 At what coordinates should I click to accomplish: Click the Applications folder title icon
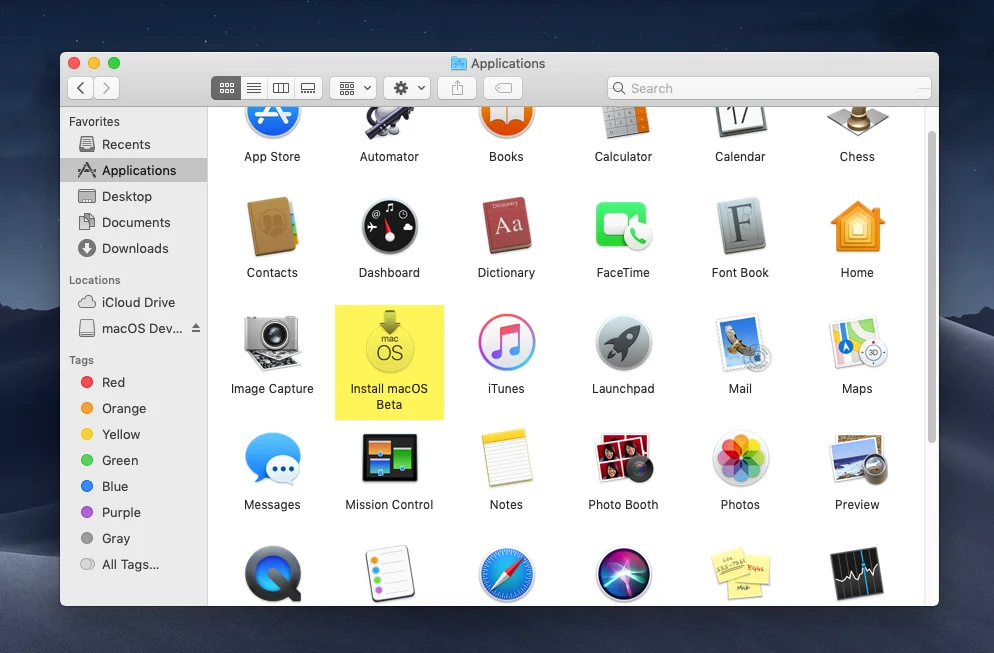coord(458,63)
